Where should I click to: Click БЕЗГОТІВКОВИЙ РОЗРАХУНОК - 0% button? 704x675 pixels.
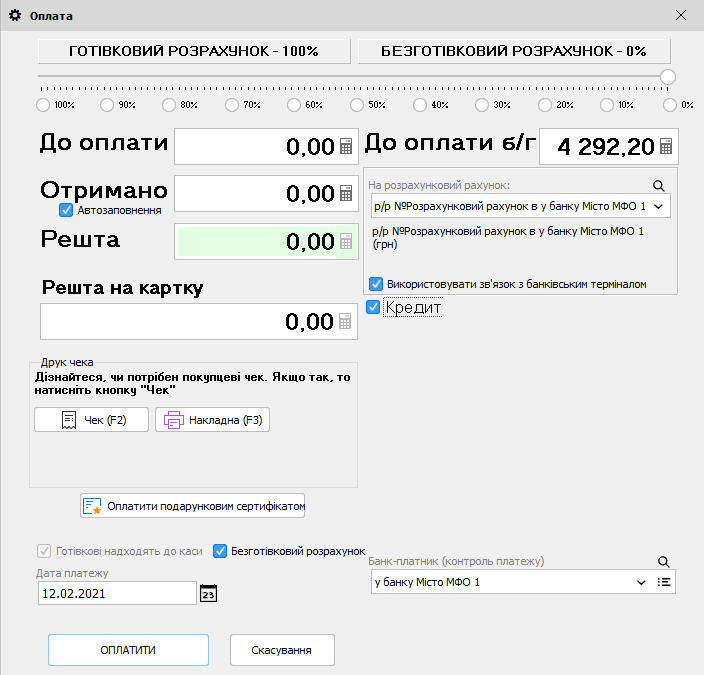coord(514,51)
